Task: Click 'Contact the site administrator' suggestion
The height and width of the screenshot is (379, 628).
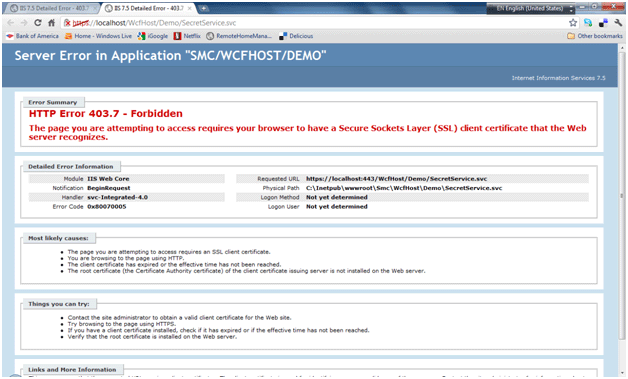Action: click(179, 318)
